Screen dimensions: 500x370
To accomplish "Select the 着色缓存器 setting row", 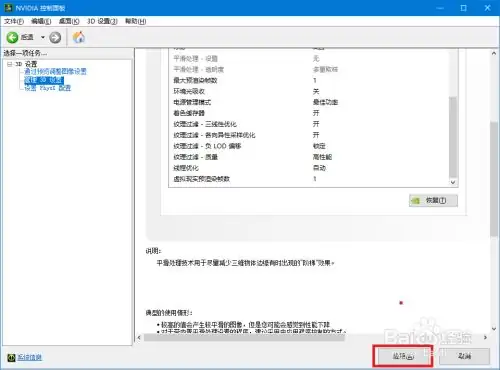I will 309,113.
